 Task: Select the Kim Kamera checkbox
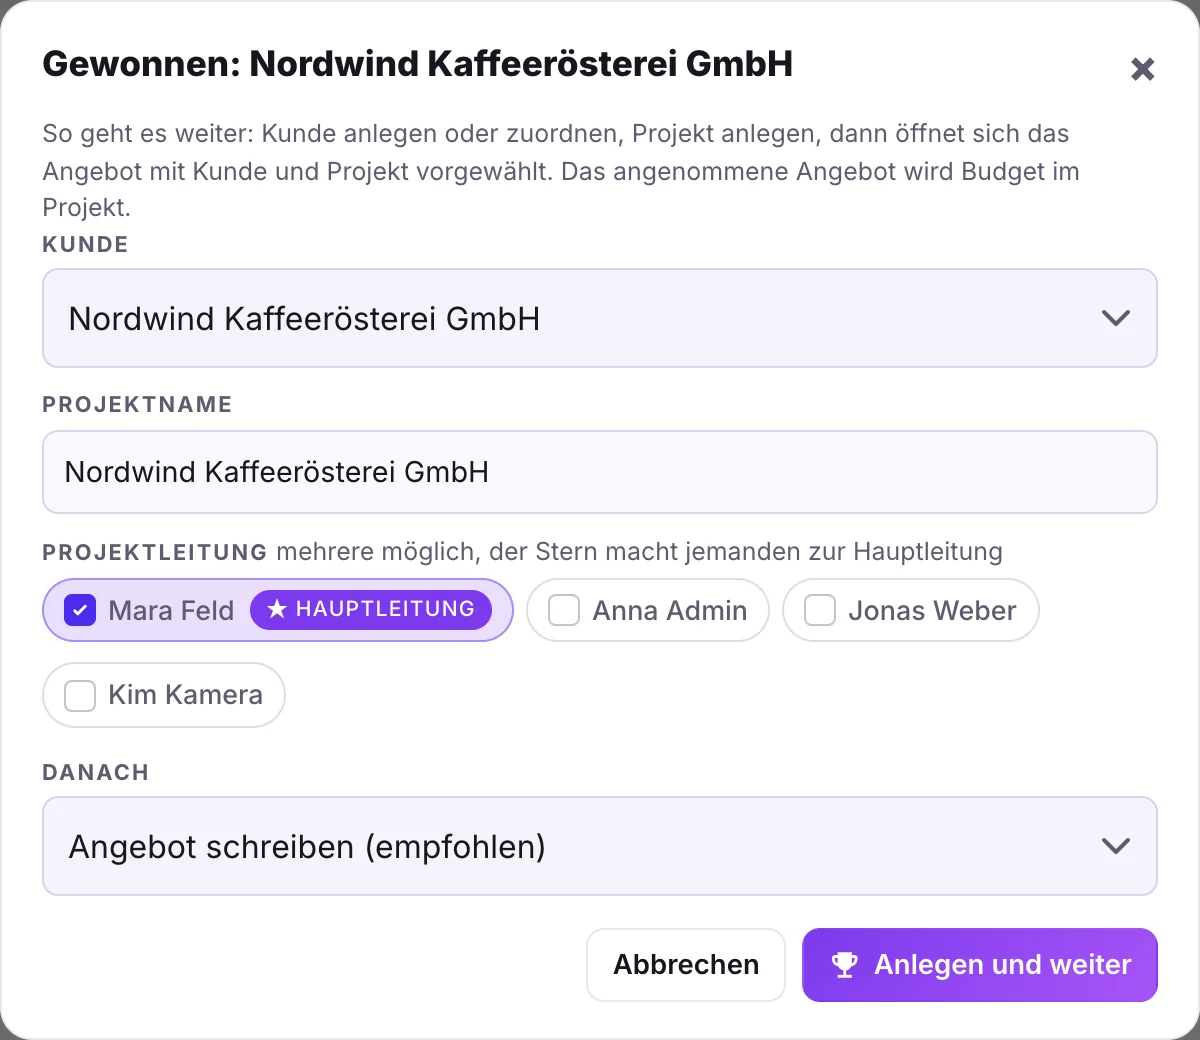pos(80,694)
